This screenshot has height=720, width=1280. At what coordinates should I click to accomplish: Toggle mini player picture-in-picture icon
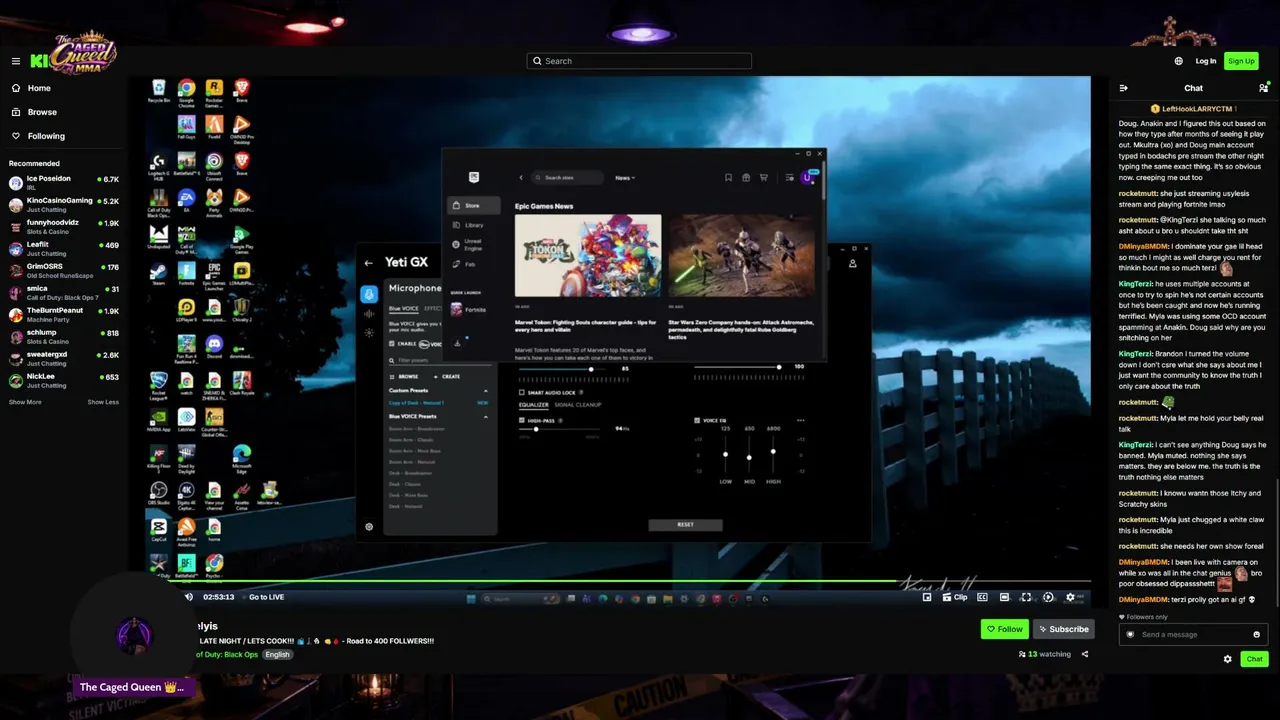point(927,597)
